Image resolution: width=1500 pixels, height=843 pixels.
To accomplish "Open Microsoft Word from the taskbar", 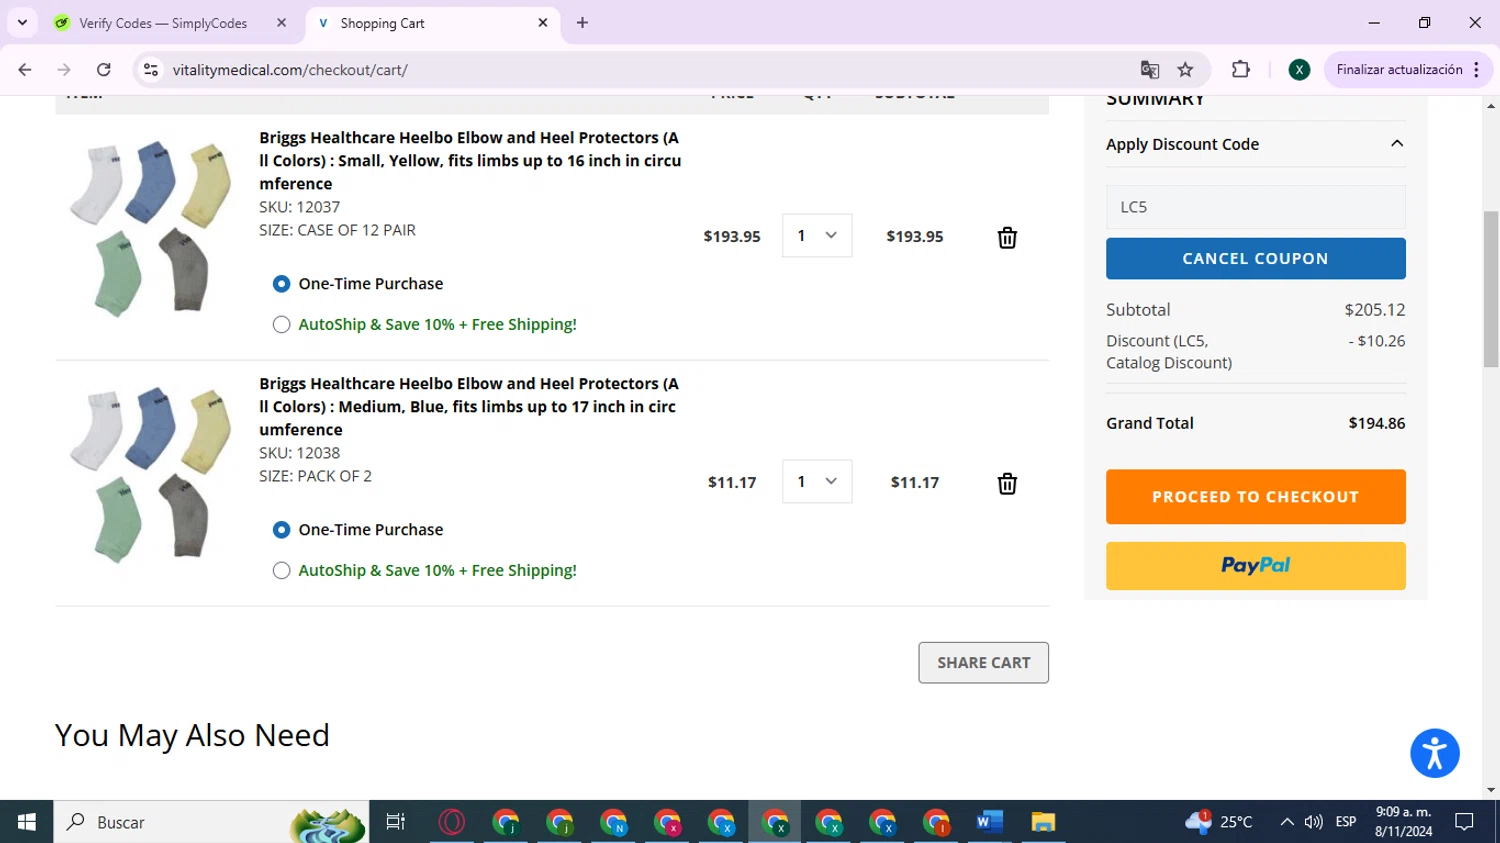I will coord(989,822).
